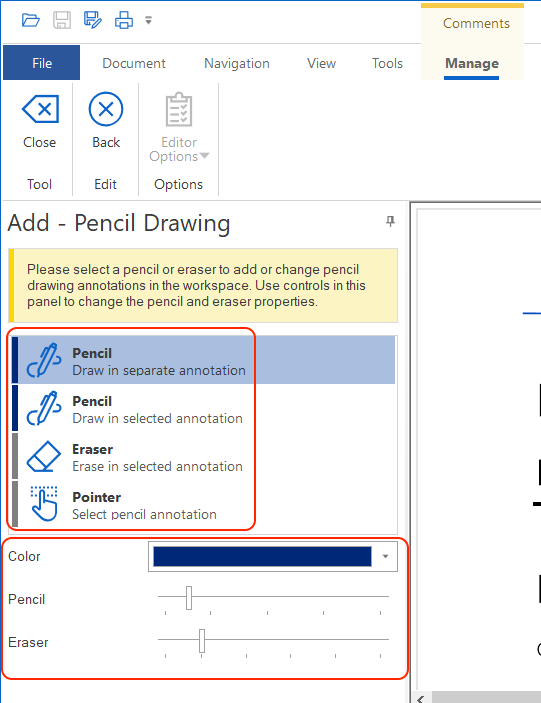Select Pencil draw in selected annotation
Image resolution: width=541 pixels, height=703 pixels.
click(x=203, y=408)
